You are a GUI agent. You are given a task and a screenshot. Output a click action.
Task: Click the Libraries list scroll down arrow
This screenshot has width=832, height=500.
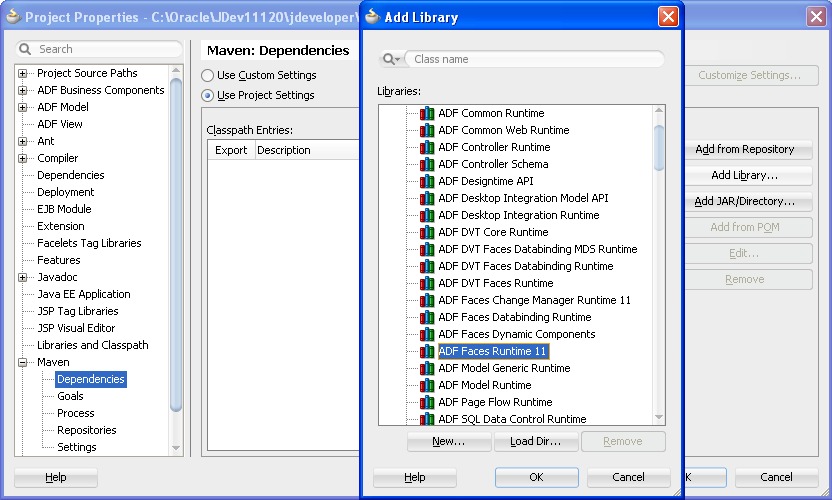(x=659, y=418)
